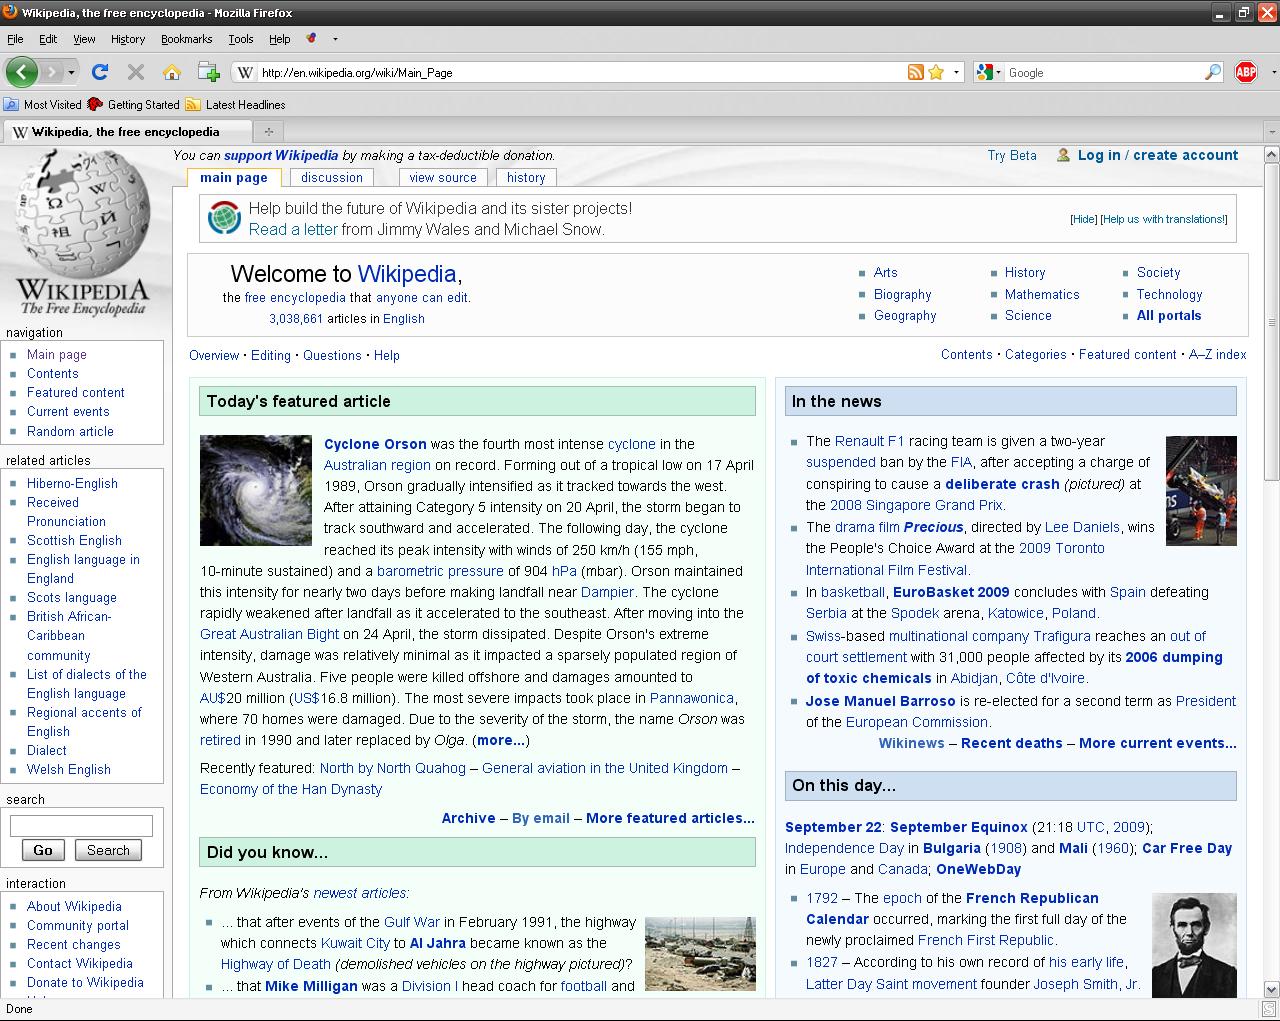The width and height of the screenshot is (1280, 1021).
Task: Open the Tools menu
Action: [x=241, y=39]
